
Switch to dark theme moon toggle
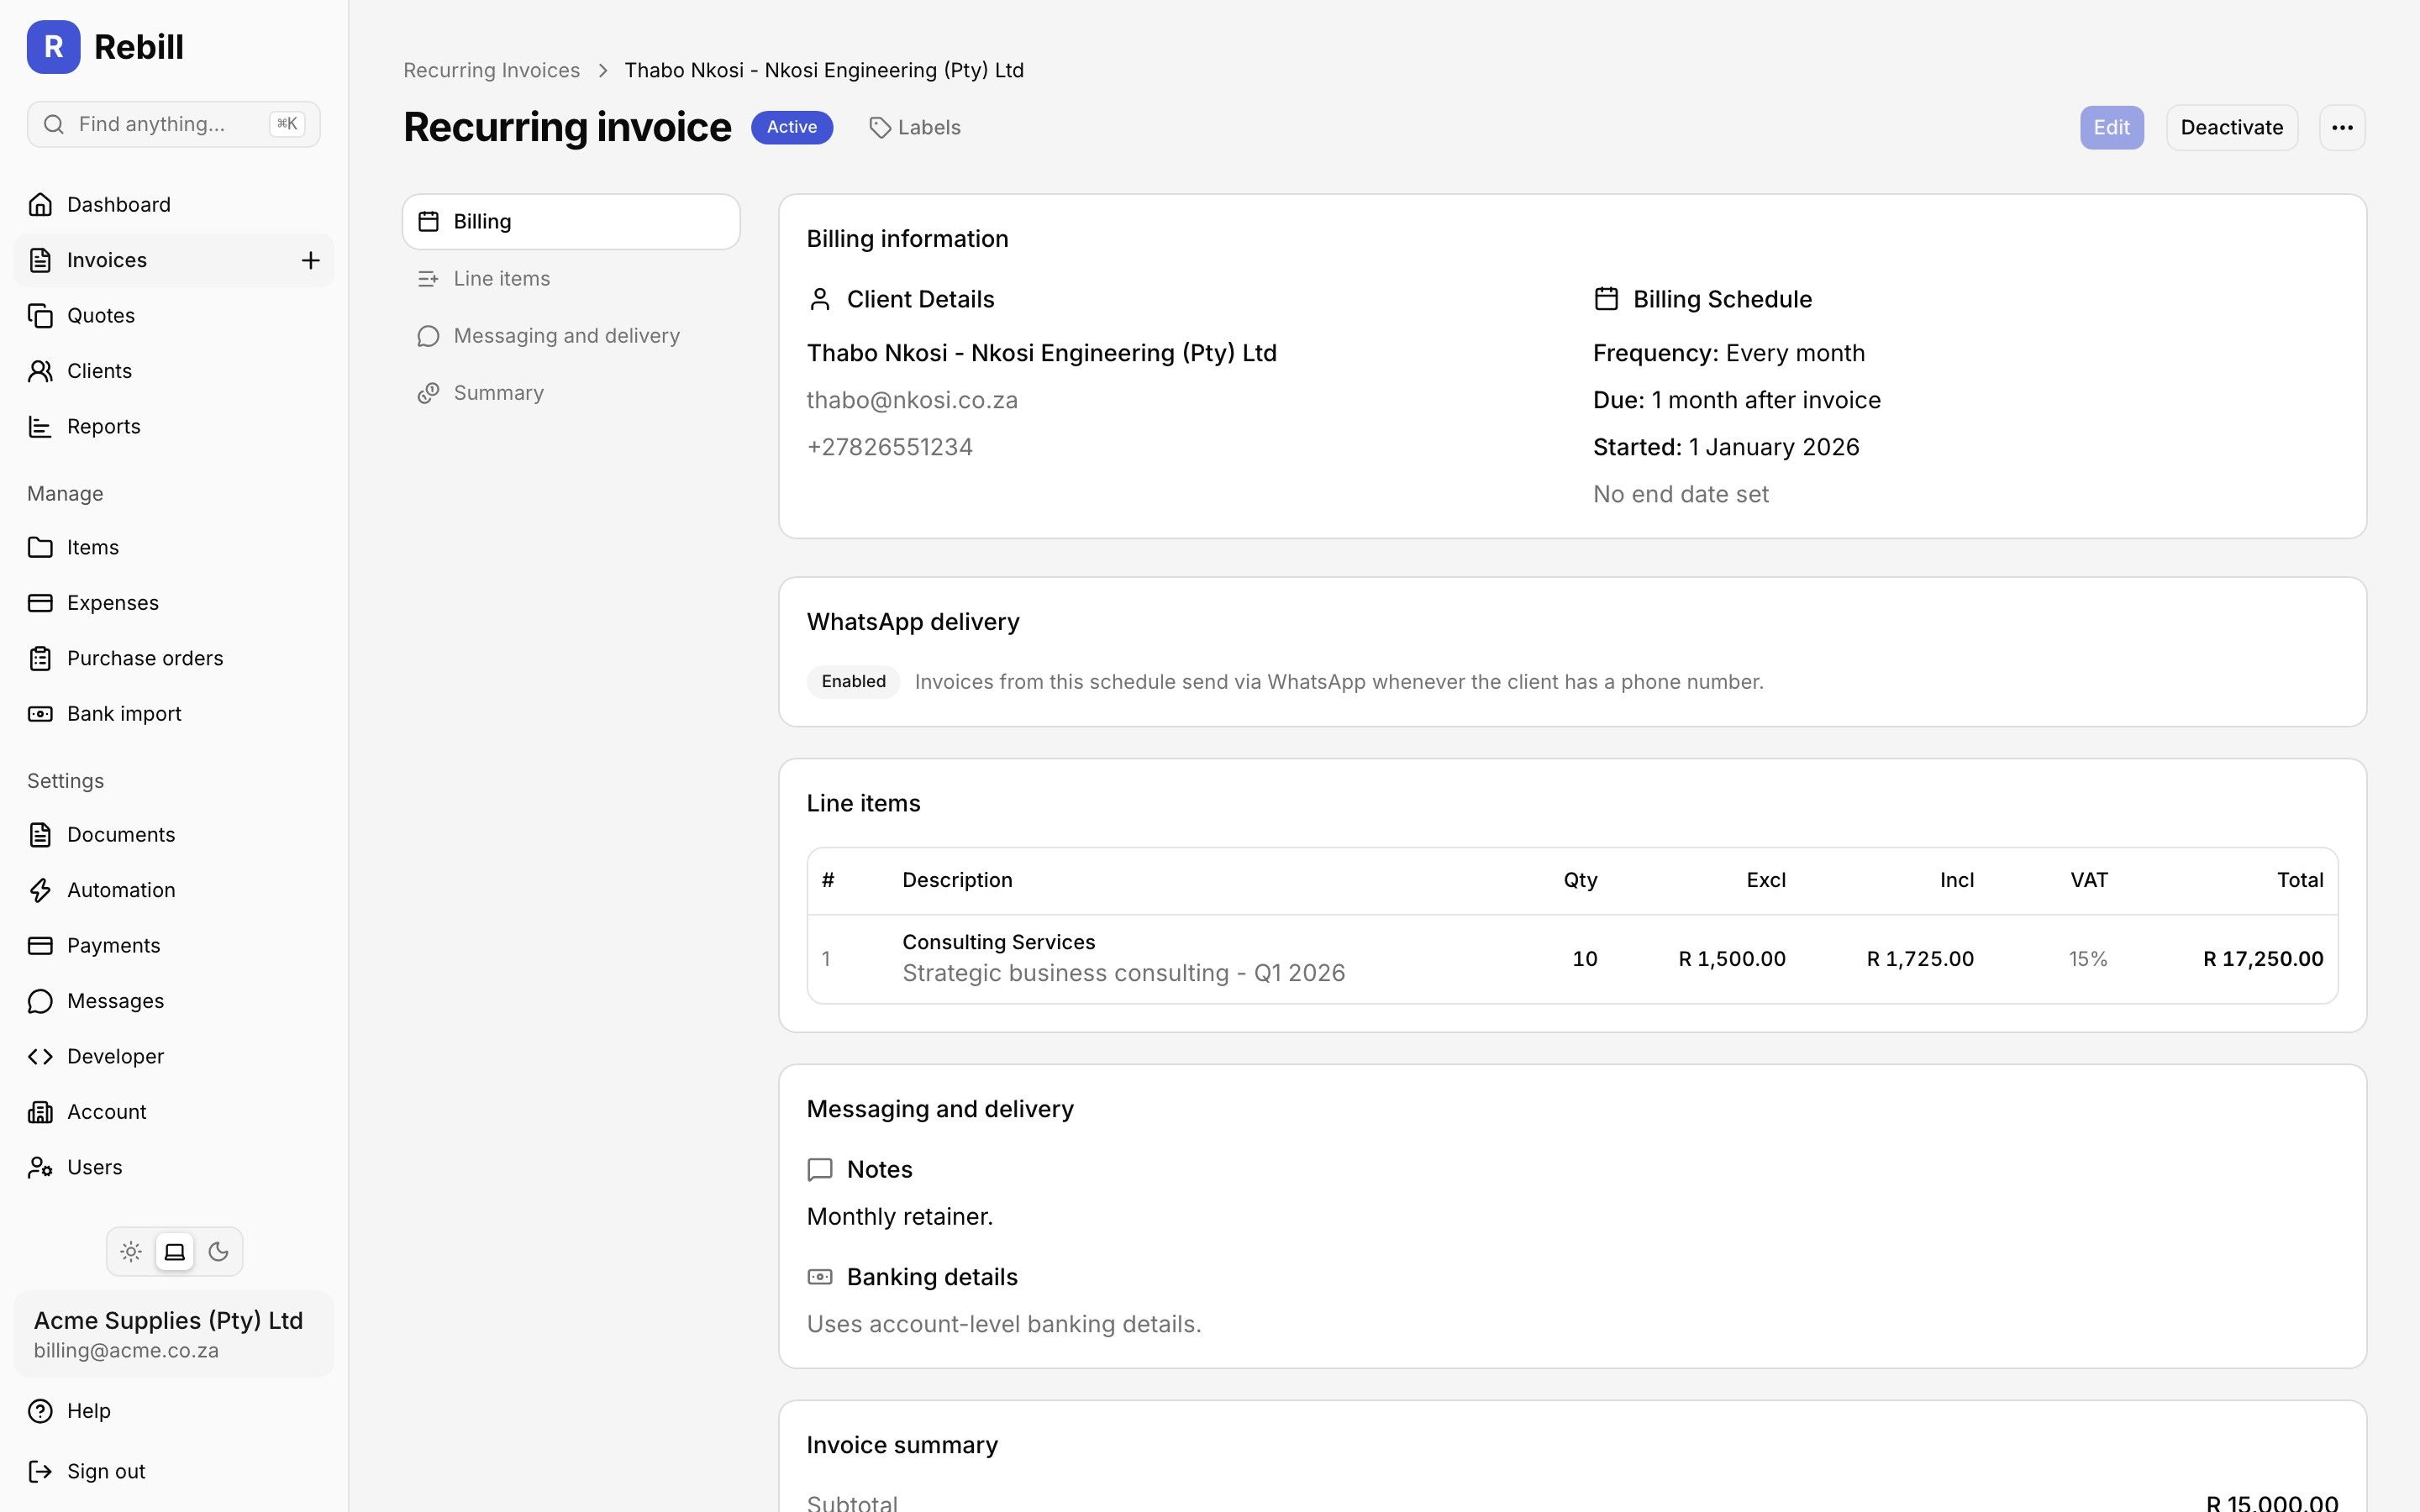(x=218, y=1252)
